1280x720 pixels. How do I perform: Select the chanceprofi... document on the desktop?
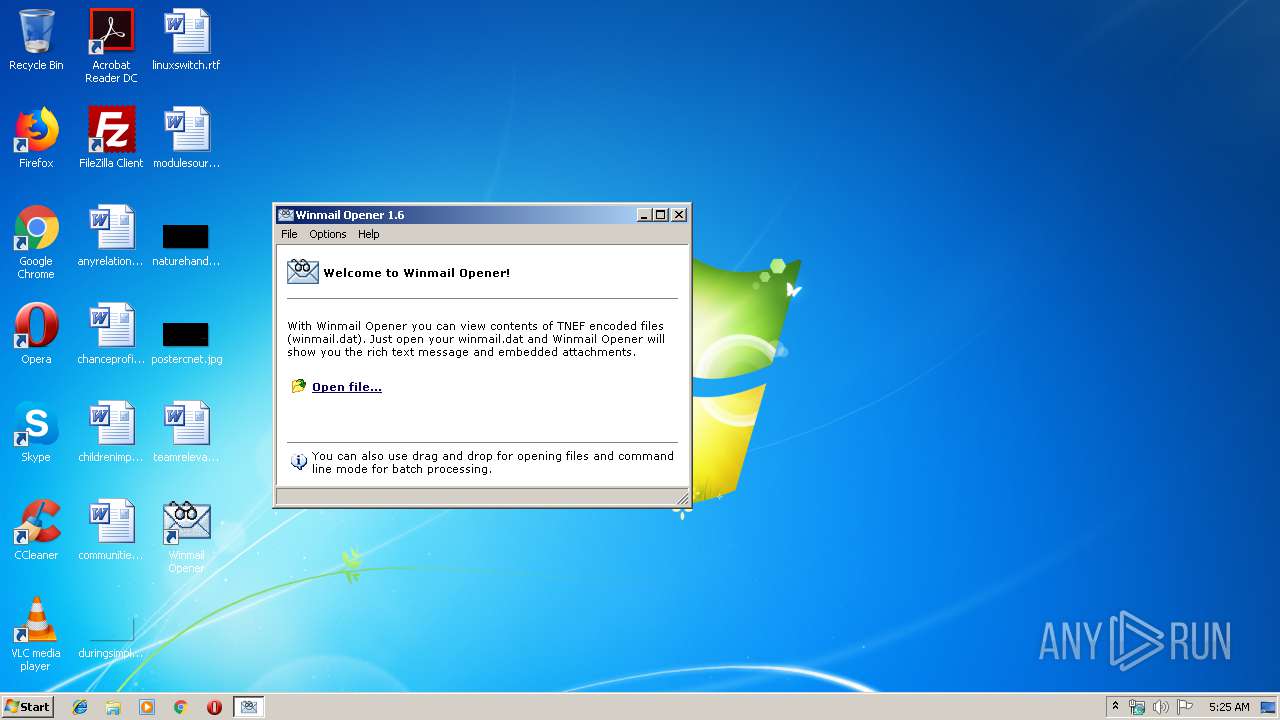pos(111,334)
